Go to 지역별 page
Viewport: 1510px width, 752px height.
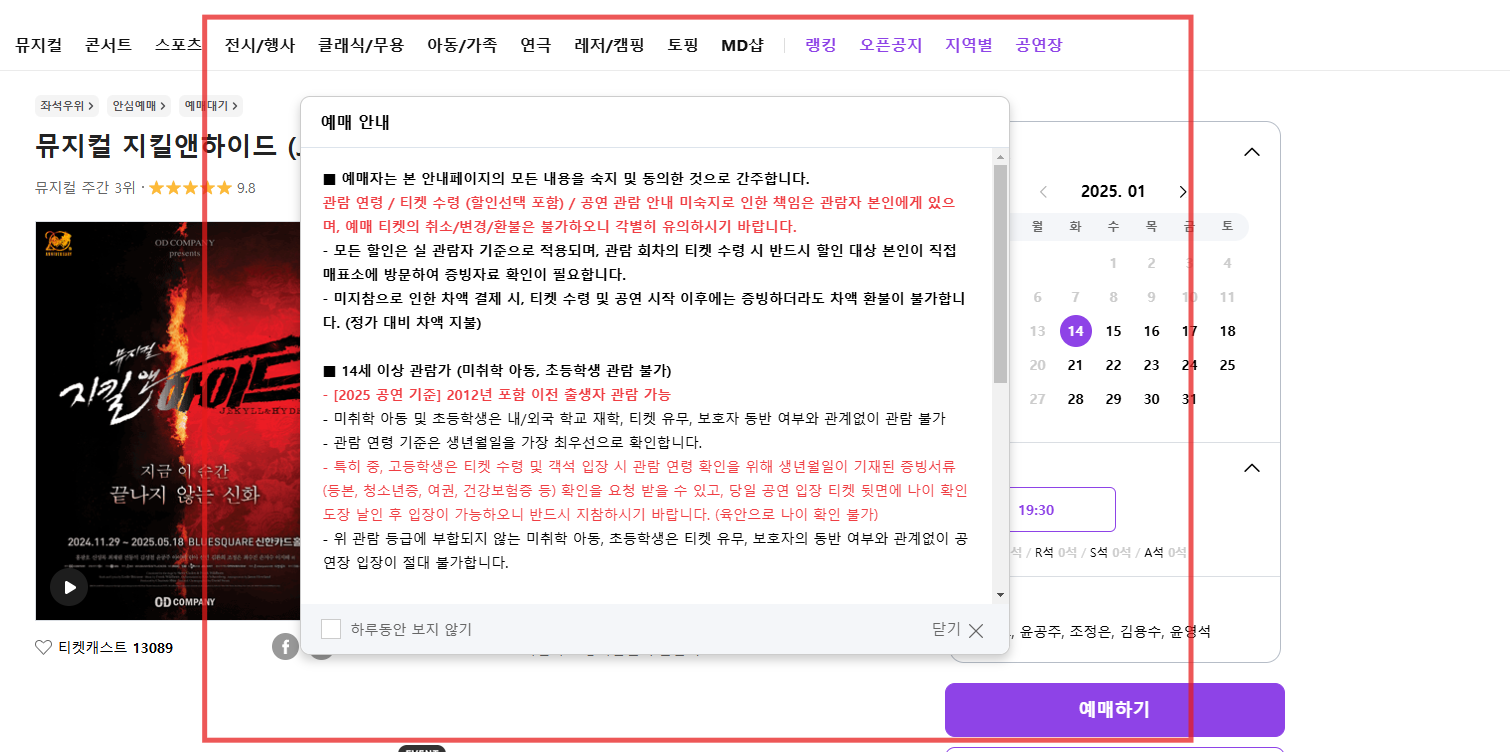[969, 45]
